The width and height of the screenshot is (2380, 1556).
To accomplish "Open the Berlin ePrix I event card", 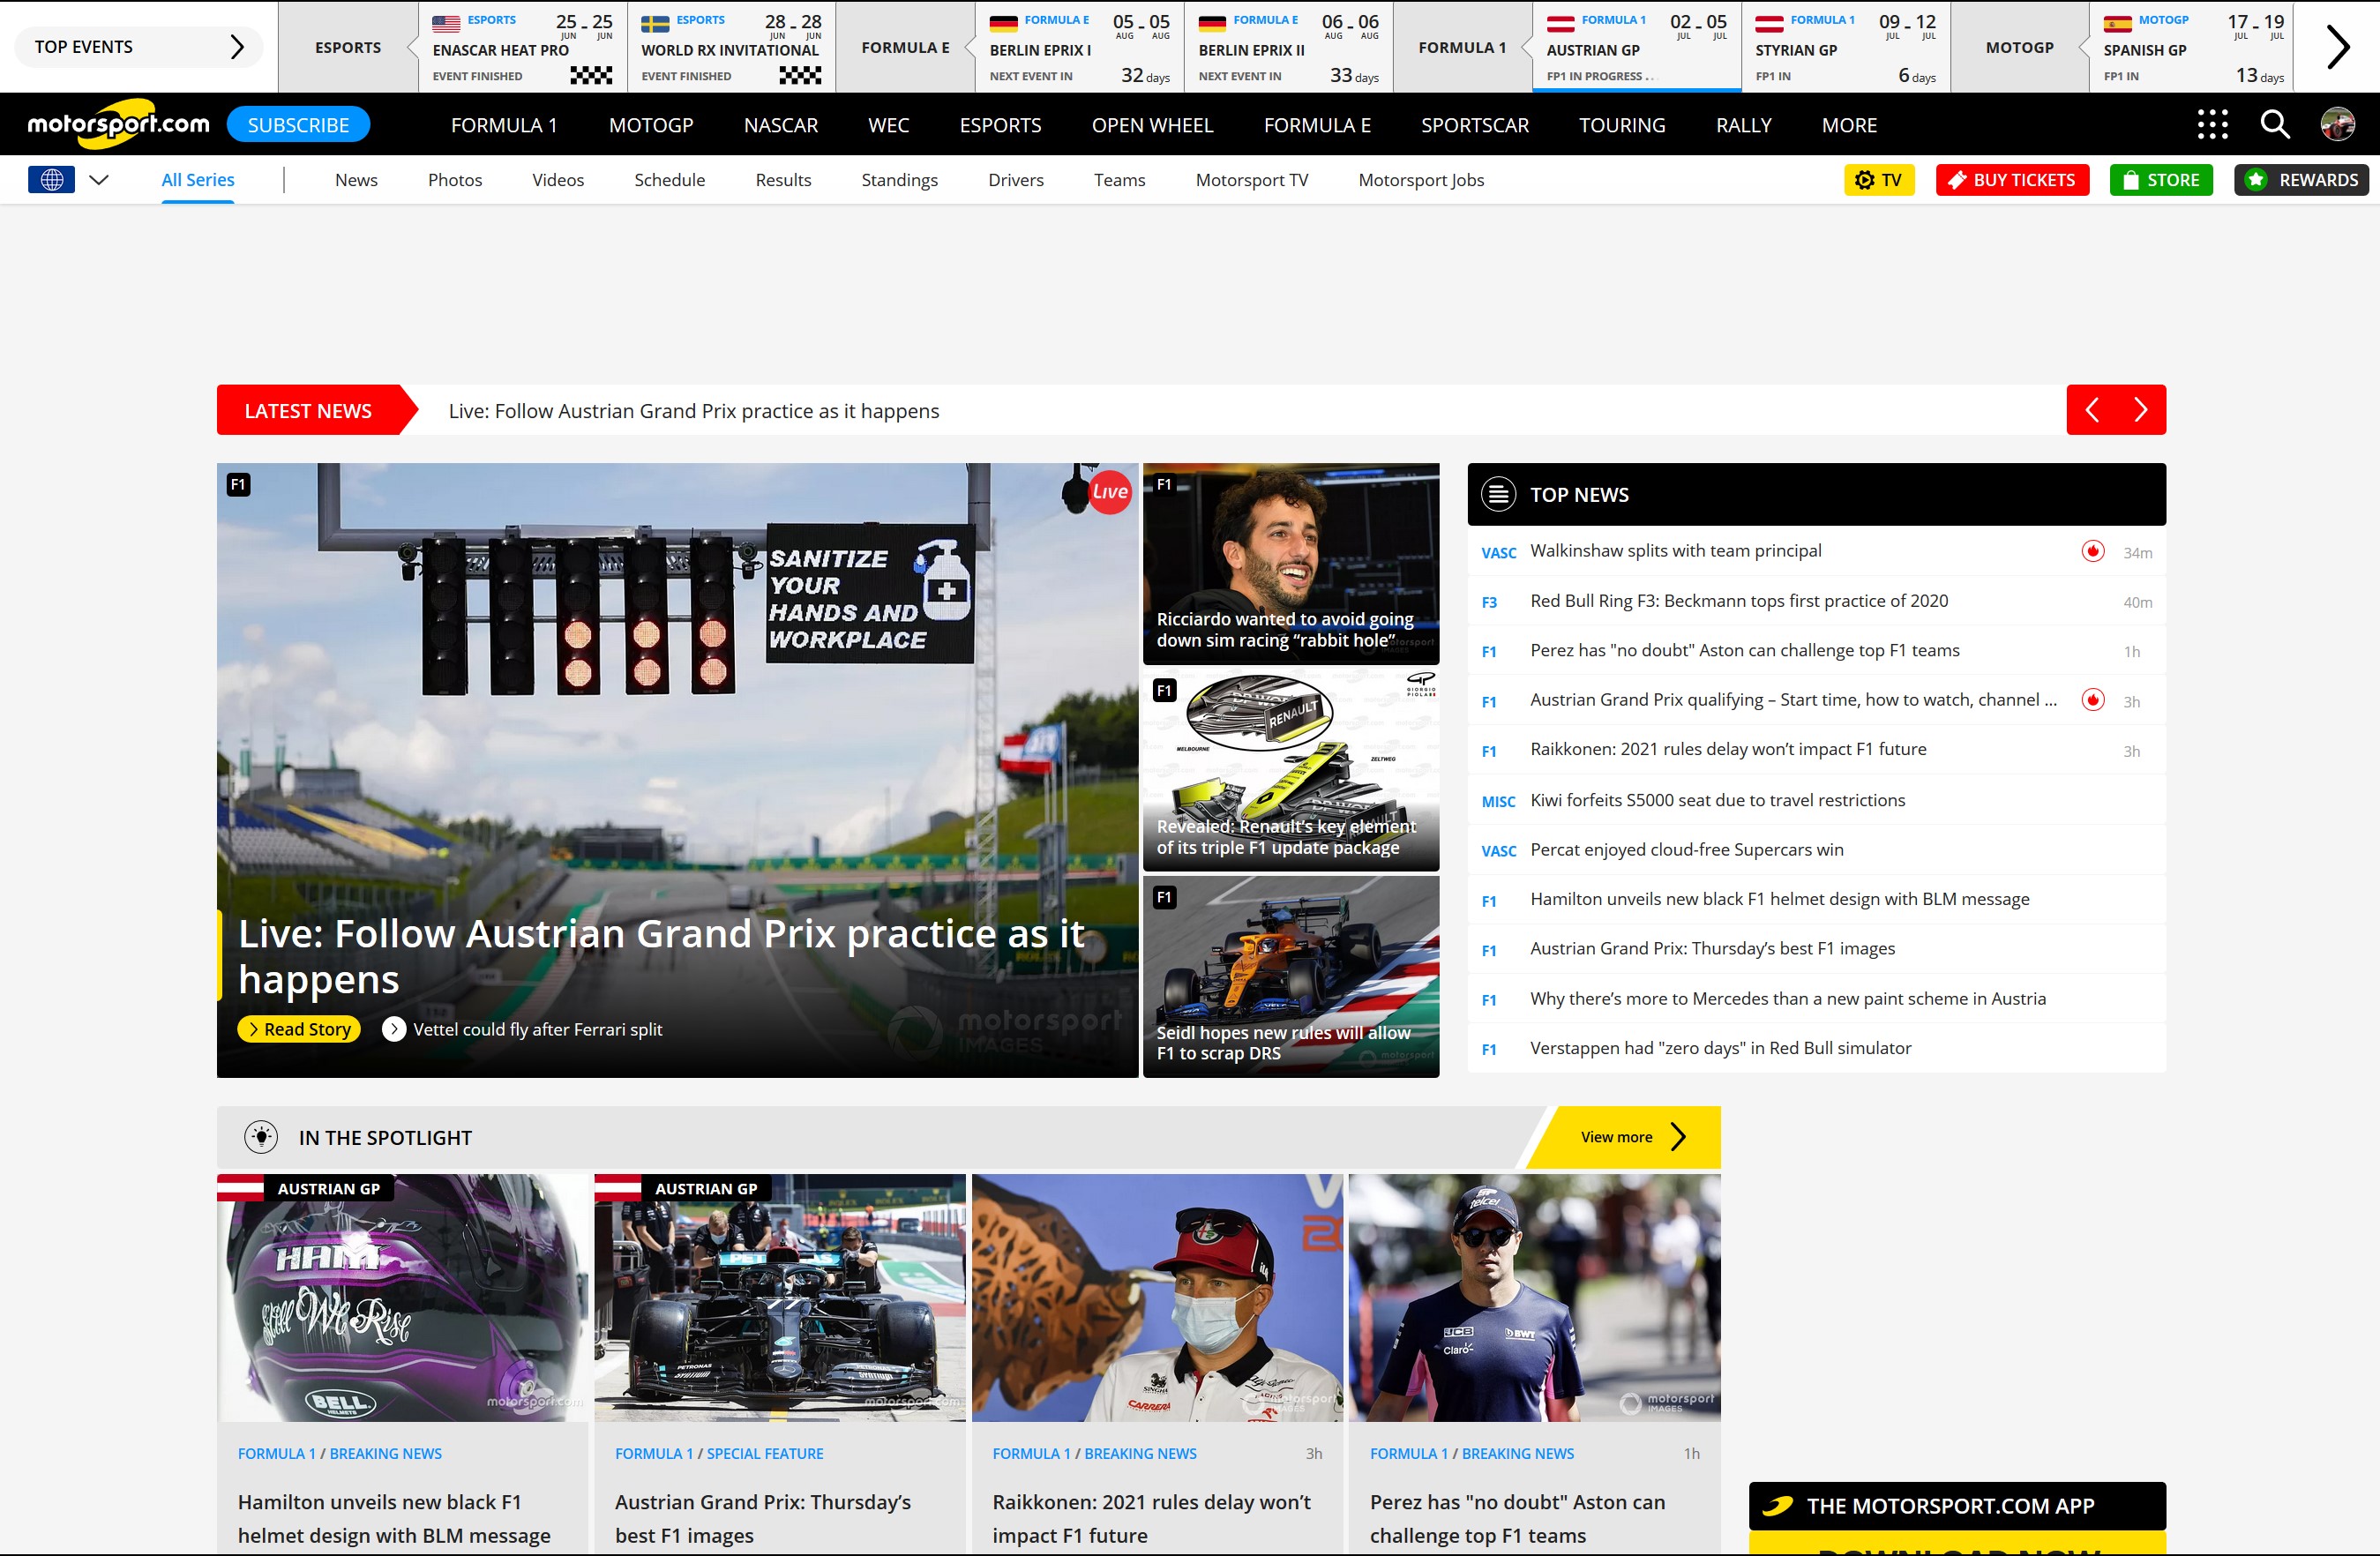I will click(x=1079, y=47).
